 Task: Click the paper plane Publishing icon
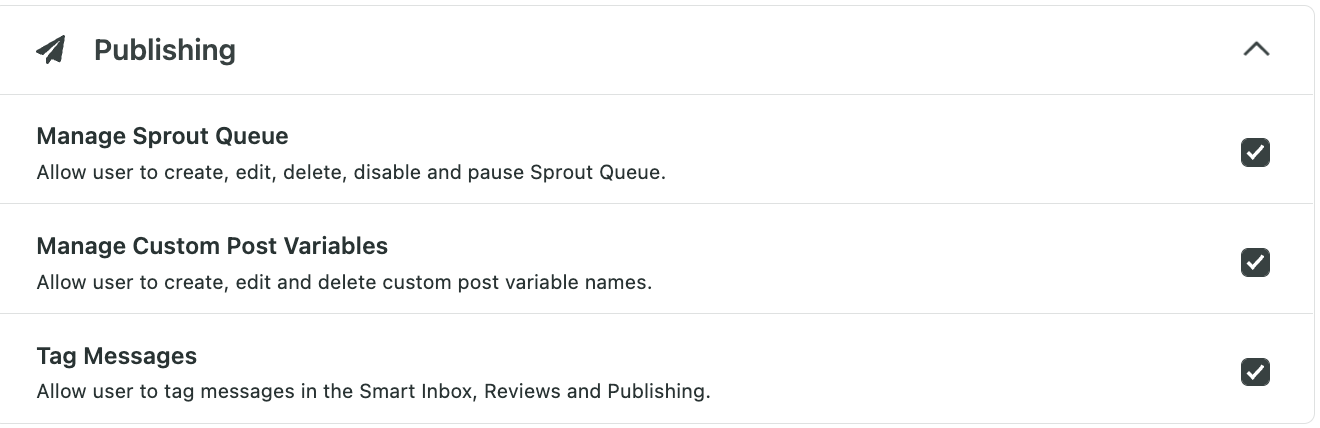51,50
